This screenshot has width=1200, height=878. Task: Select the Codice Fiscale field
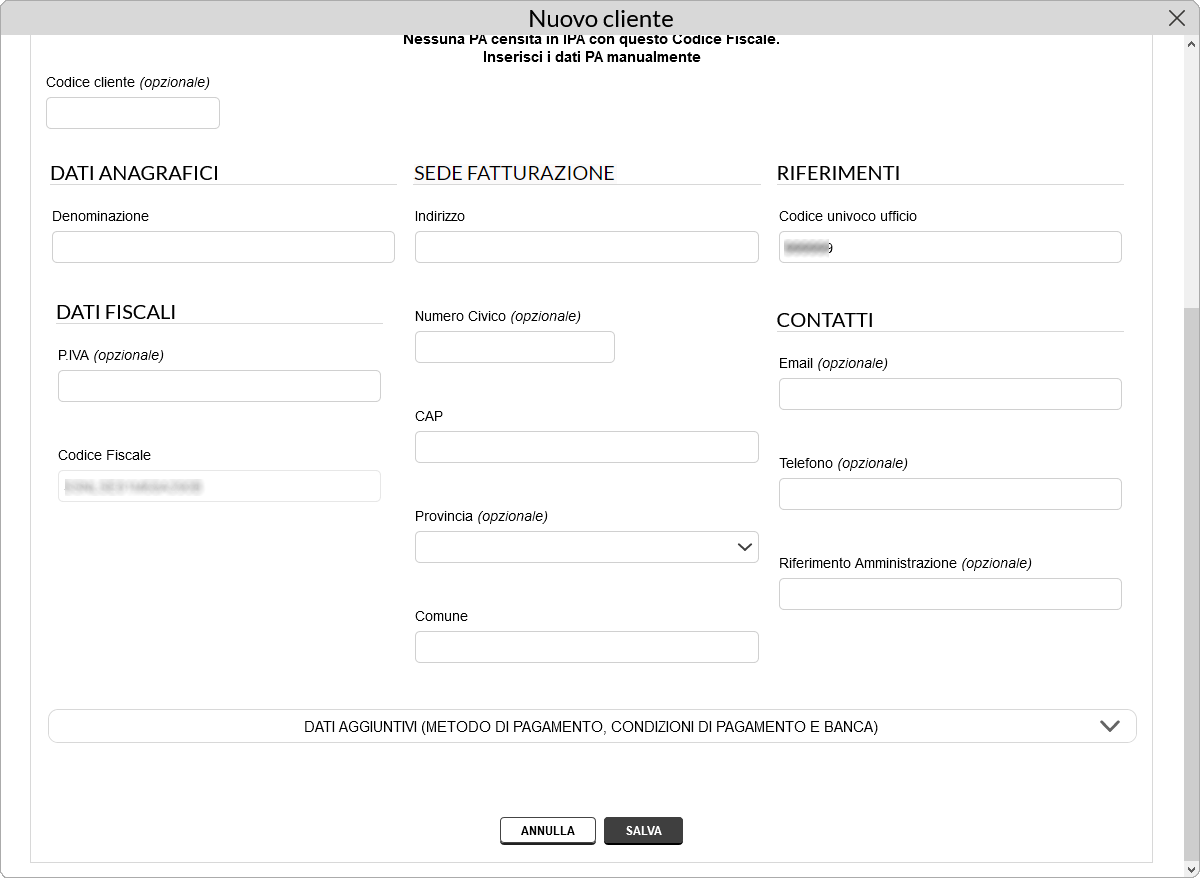tap(219, 486)
